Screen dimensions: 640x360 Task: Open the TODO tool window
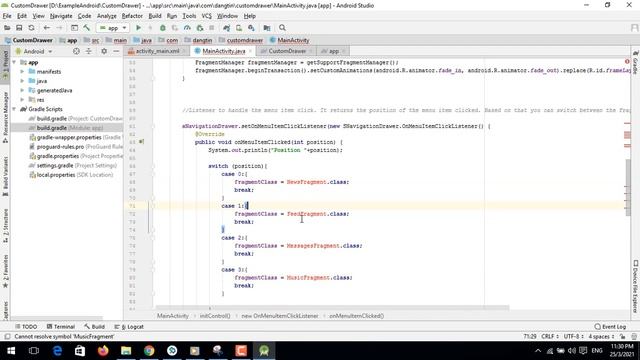26,327
